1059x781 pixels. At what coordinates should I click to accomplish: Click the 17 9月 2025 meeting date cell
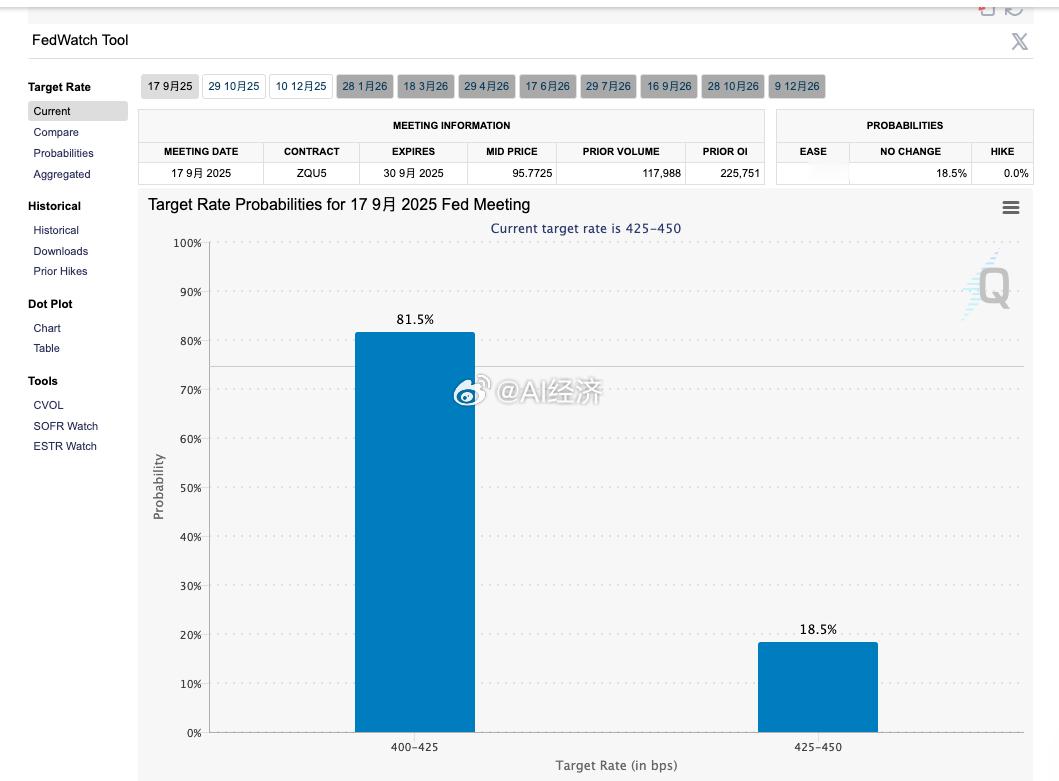click(x=201, y=174)
